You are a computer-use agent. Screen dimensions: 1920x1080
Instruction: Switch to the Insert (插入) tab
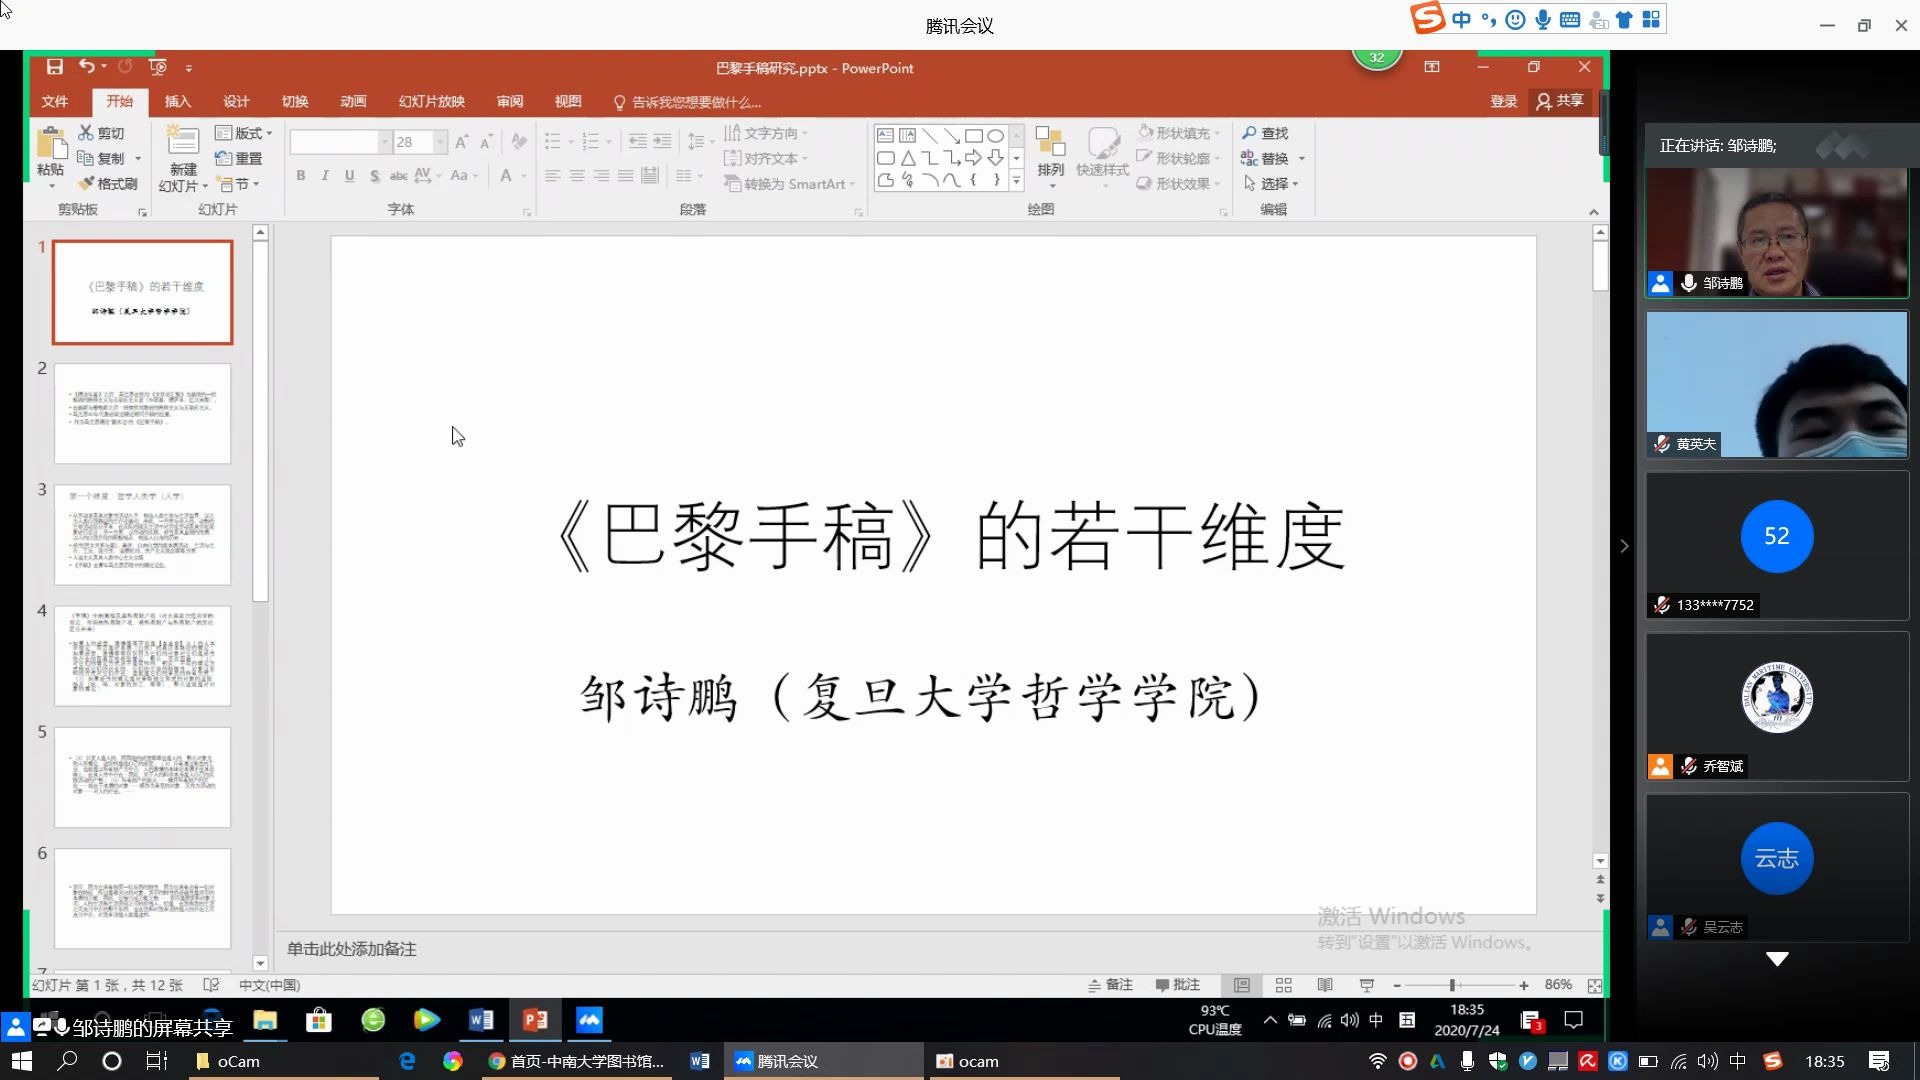[x=177, y=101]
